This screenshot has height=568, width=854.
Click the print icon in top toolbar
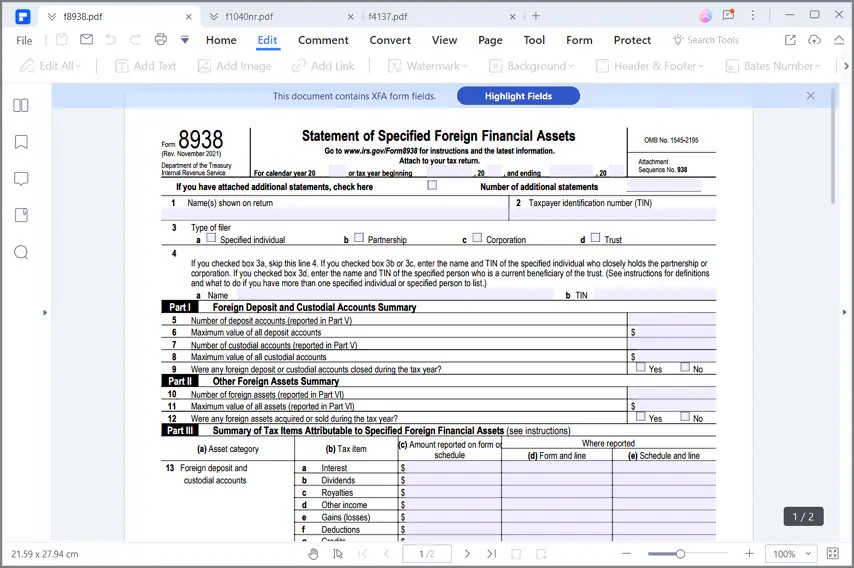(x=160, y=40)
